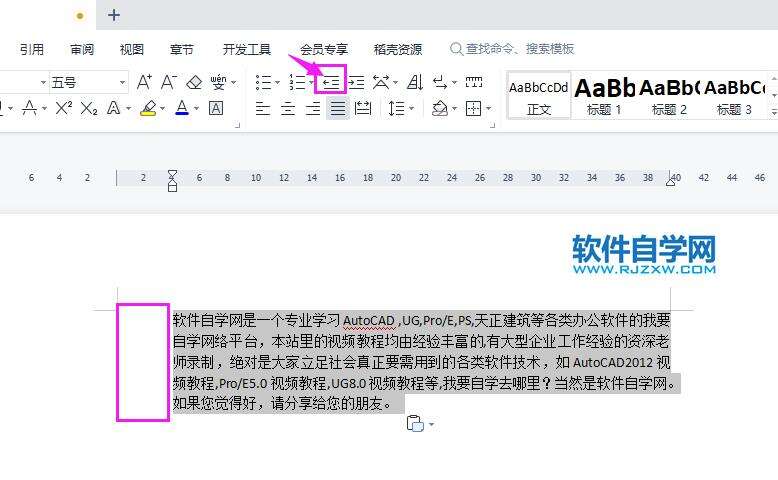Expand the bullet list dropdown arrow
This screenshot has width=778, height=480.
click(277, 82)
